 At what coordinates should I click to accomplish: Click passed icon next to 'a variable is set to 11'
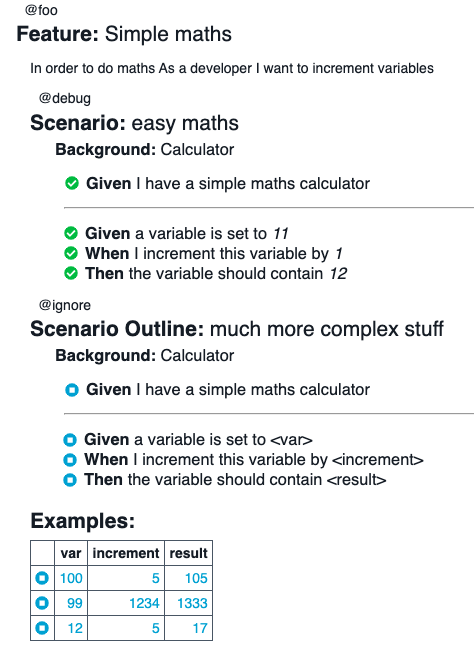[x=71, y=233]
